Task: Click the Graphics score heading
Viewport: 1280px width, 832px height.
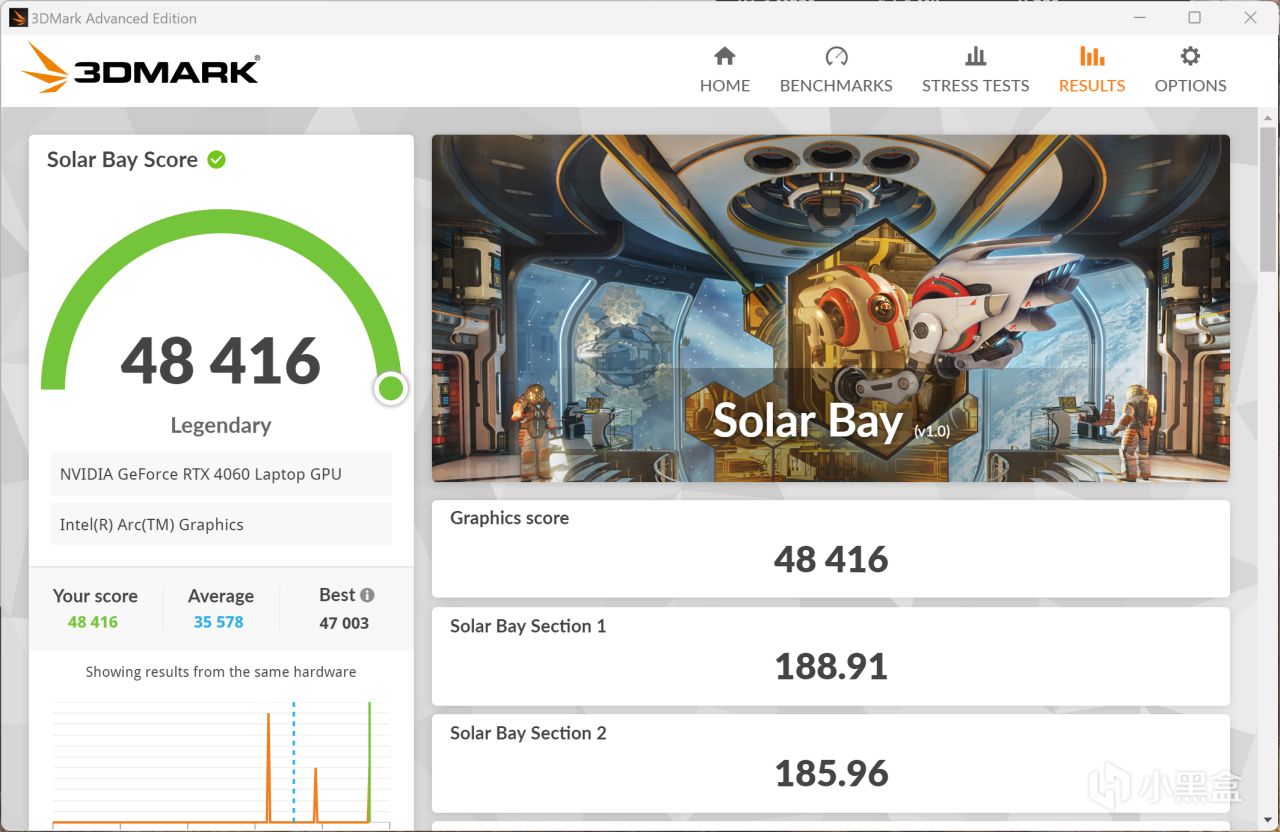Action: tap(509, 518)
